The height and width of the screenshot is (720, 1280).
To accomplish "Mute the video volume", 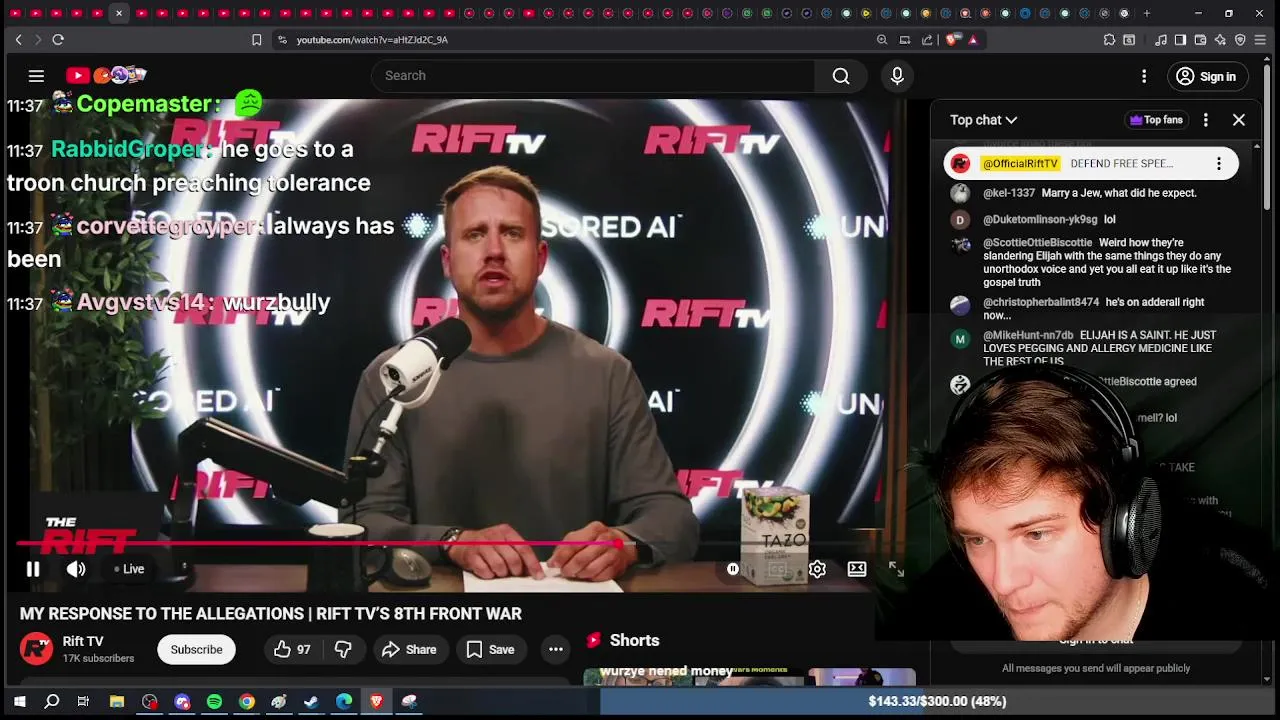I will [x=76, y=569].
